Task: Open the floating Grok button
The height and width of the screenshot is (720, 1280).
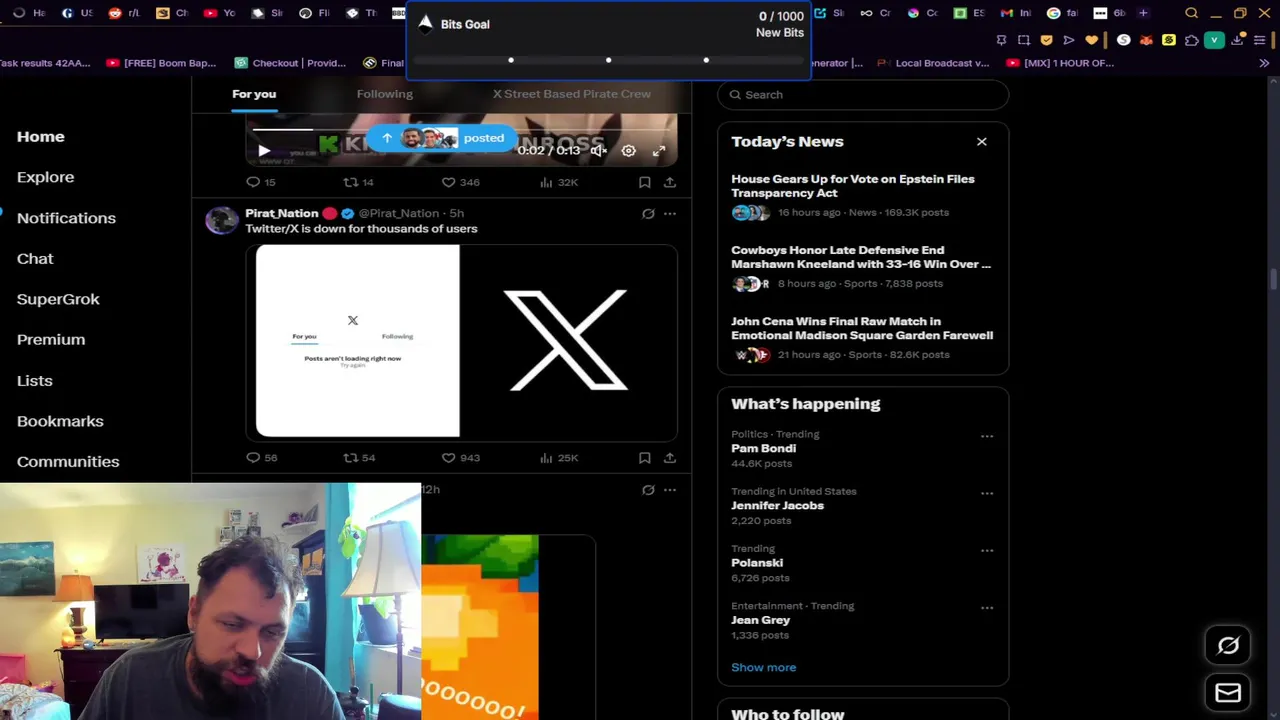Action: click(1228, 646)
